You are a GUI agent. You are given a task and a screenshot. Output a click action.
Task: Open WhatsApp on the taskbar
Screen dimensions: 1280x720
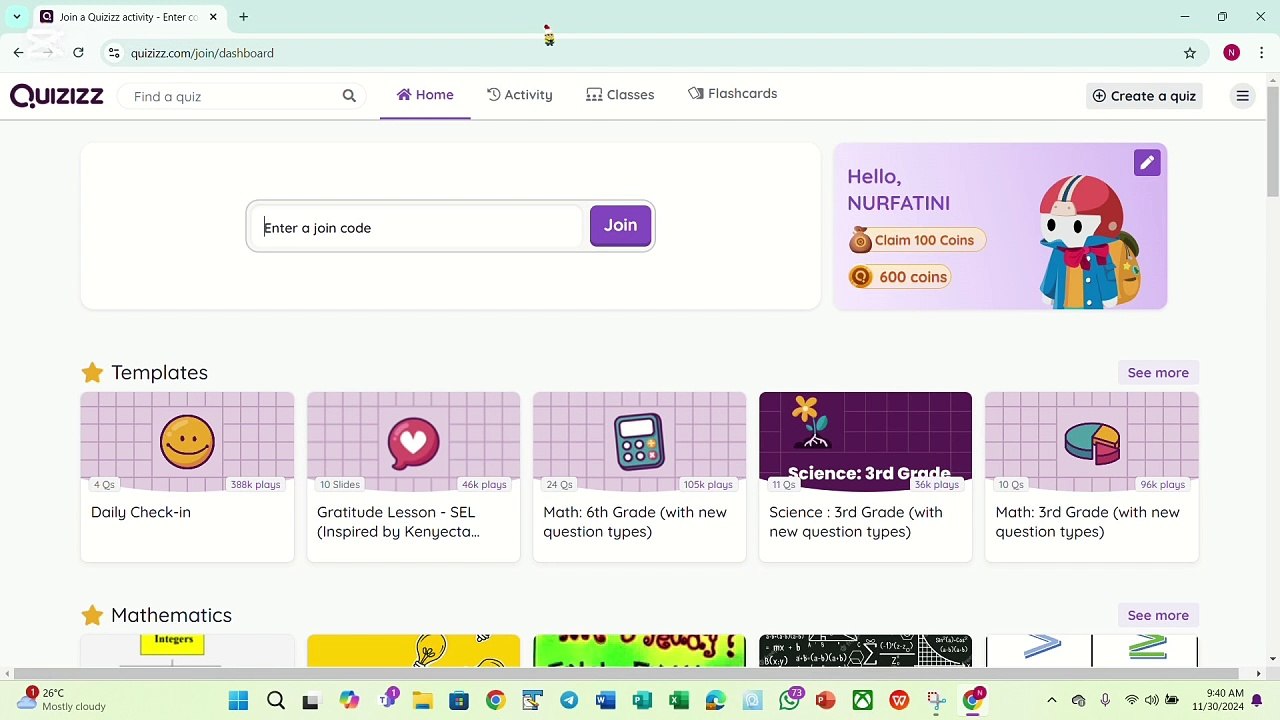tap(790, 700)
